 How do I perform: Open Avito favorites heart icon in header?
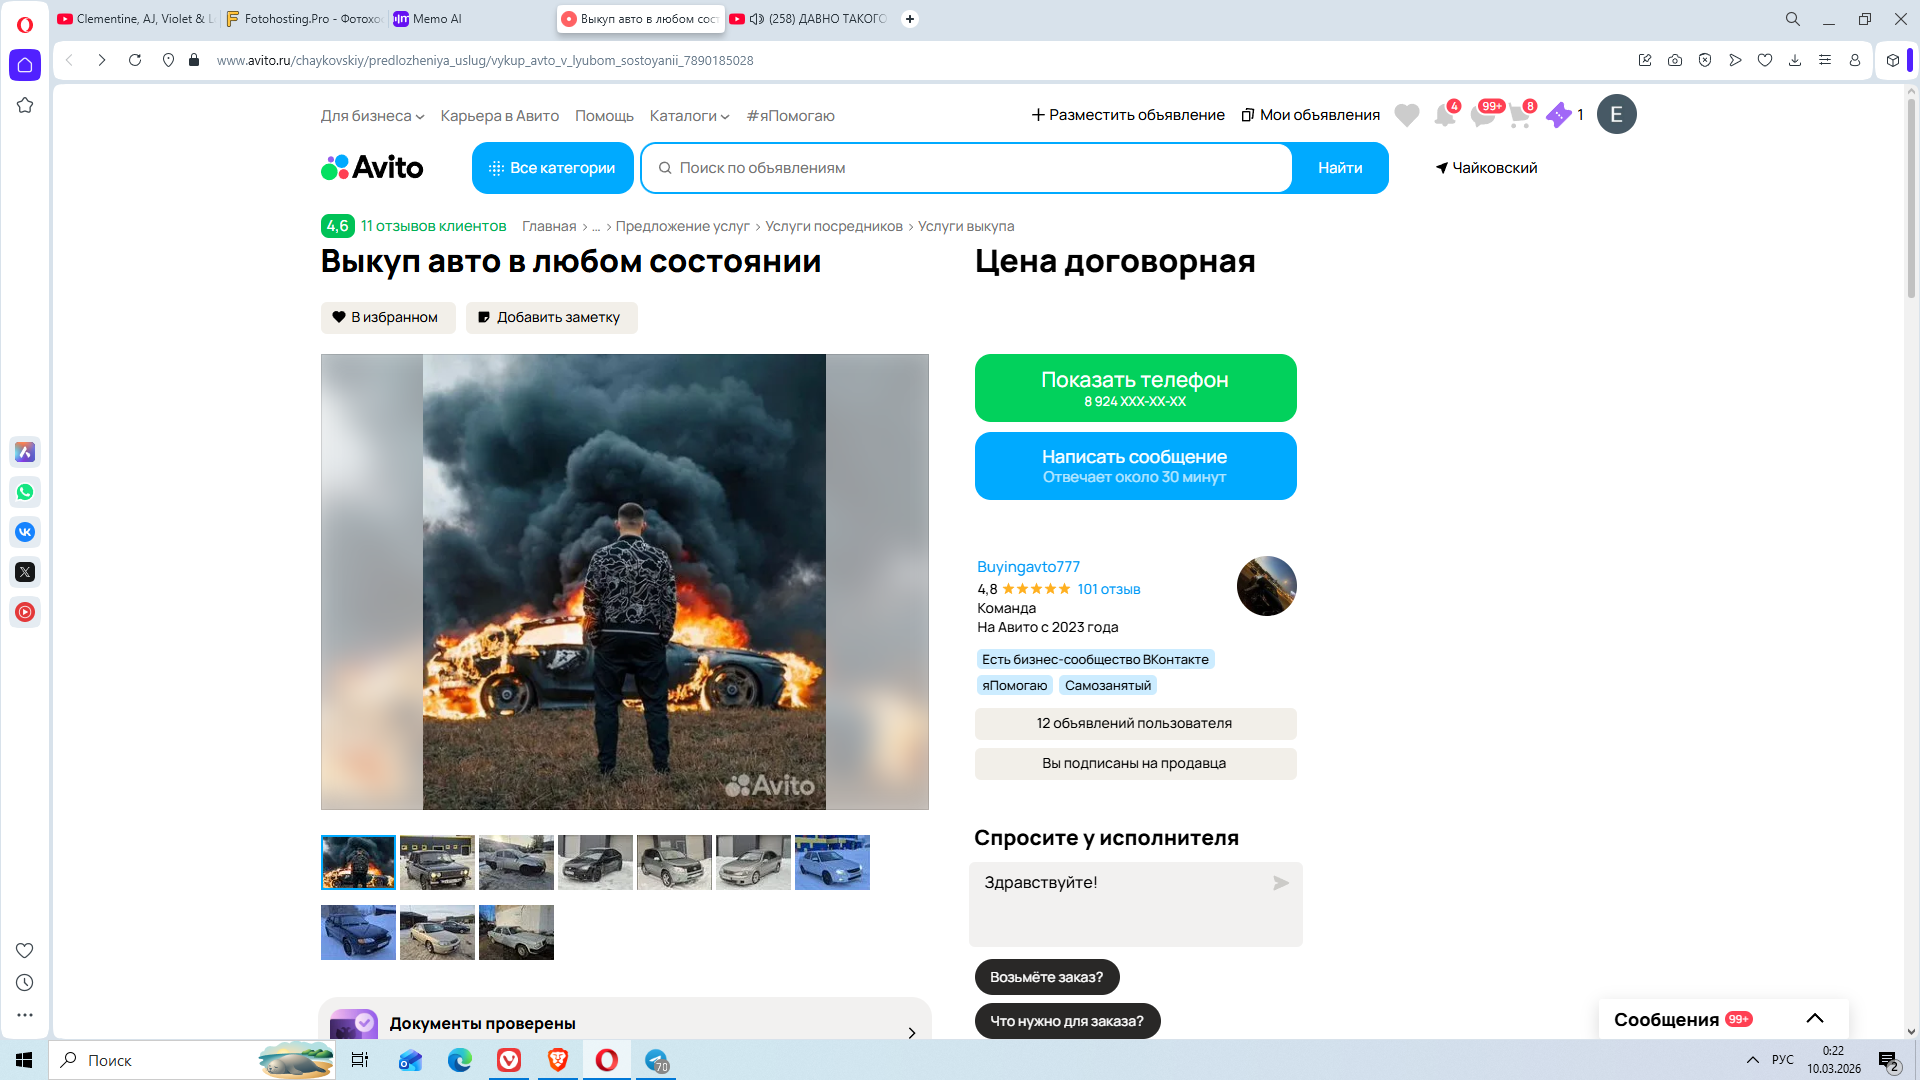click(x=1406, y=116)
